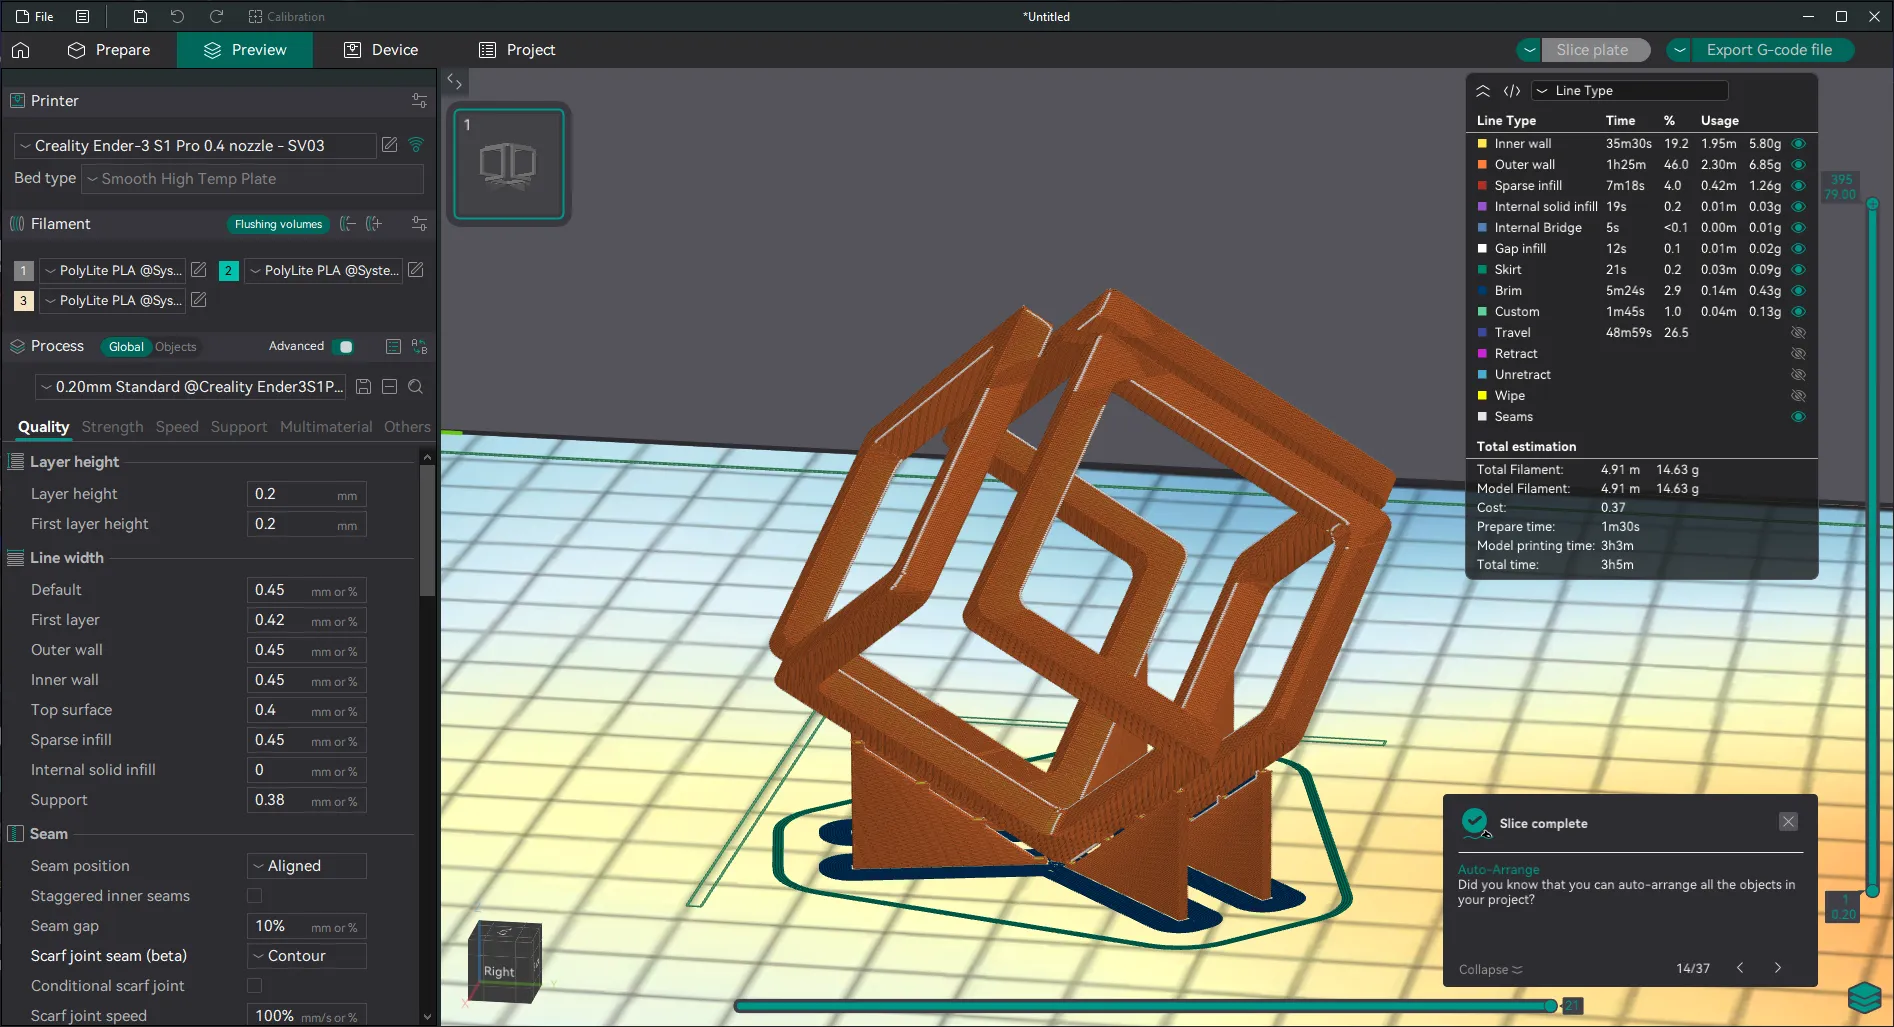Click the layers icon at bottom right
The height and width of the screenshot is (1027, 1894).
[1864, 998]
